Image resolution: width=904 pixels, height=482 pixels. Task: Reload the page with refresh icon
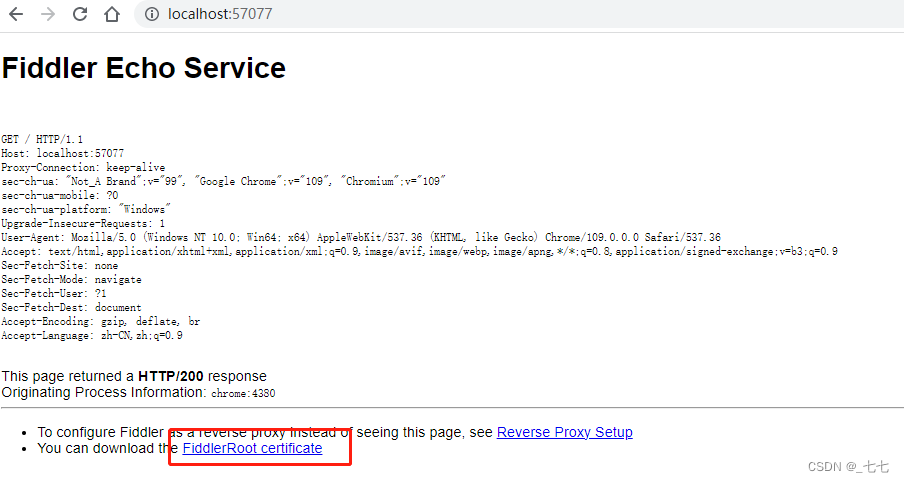(80, 14)
